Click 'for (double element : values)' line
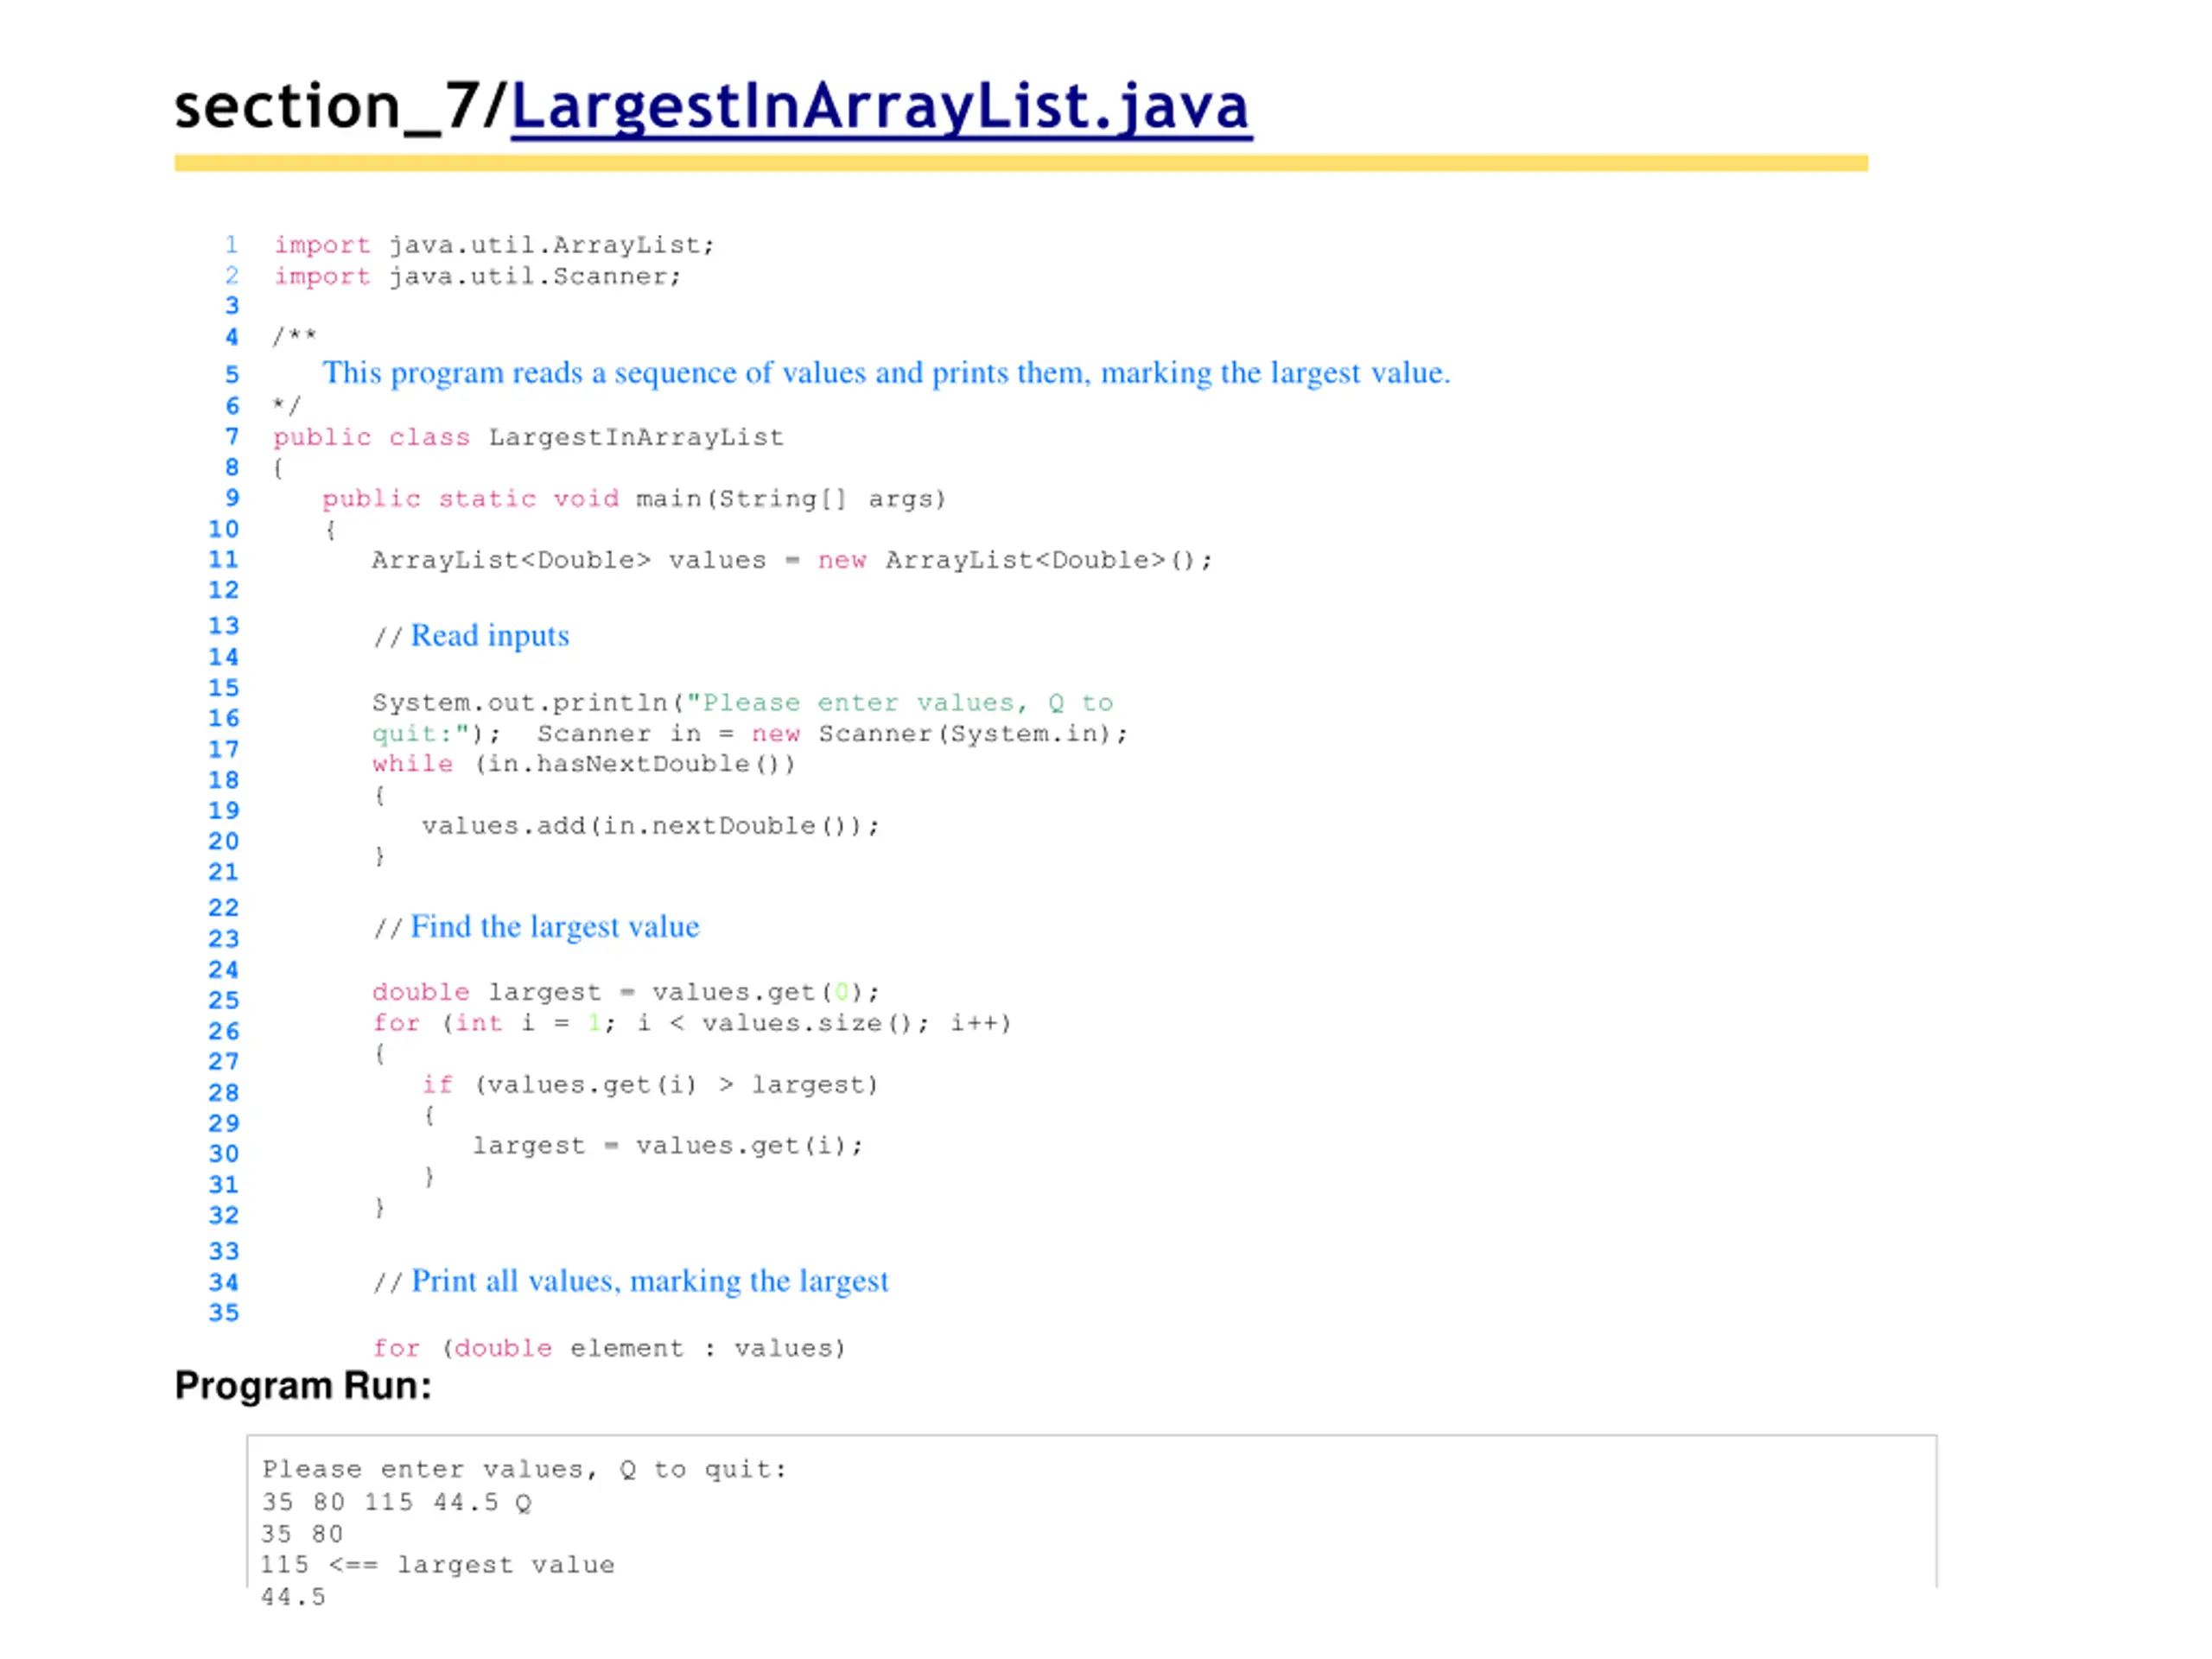Screen dimensions: 2212x1659 point(609,1348)
